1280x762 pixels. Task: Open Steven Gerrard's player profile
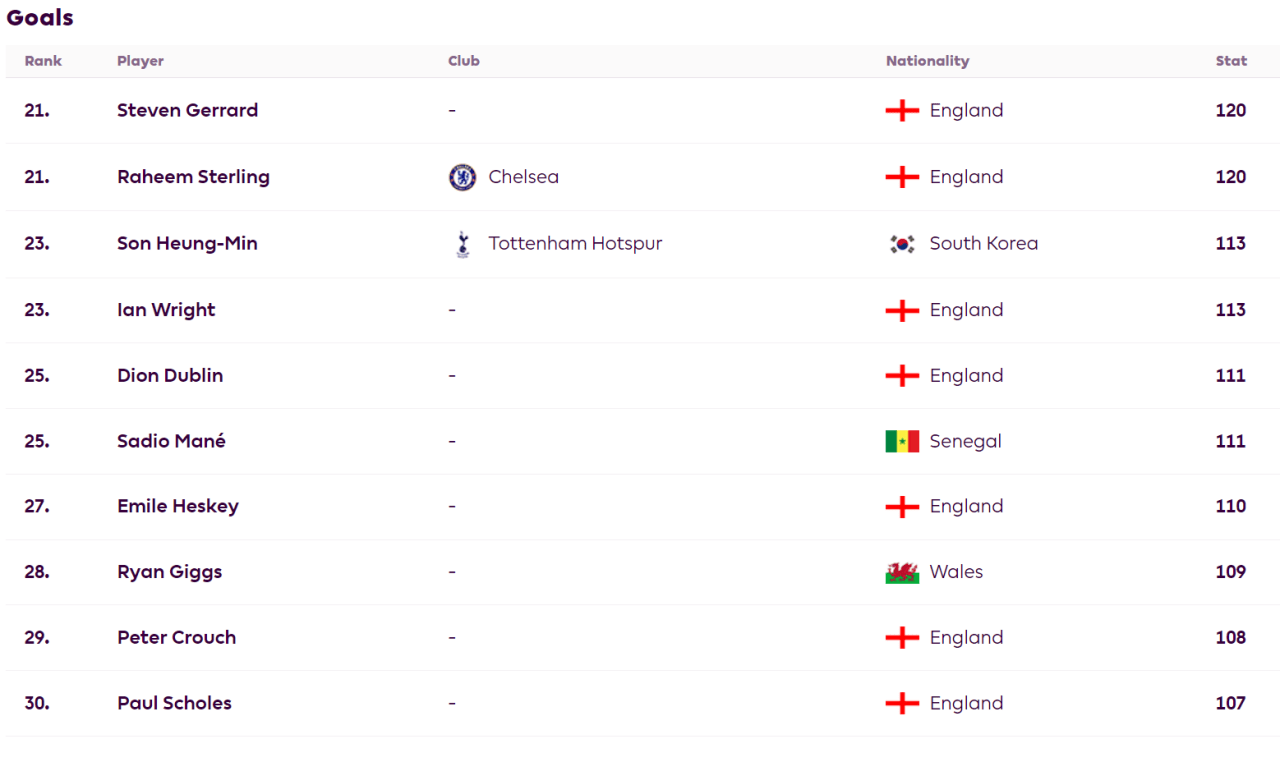tap(187, 110)
